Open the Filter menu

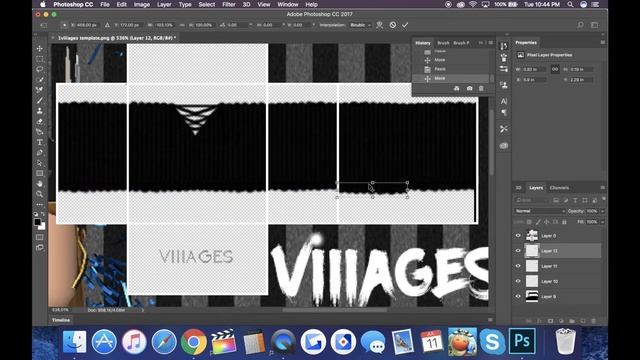(x=229, y=4)
